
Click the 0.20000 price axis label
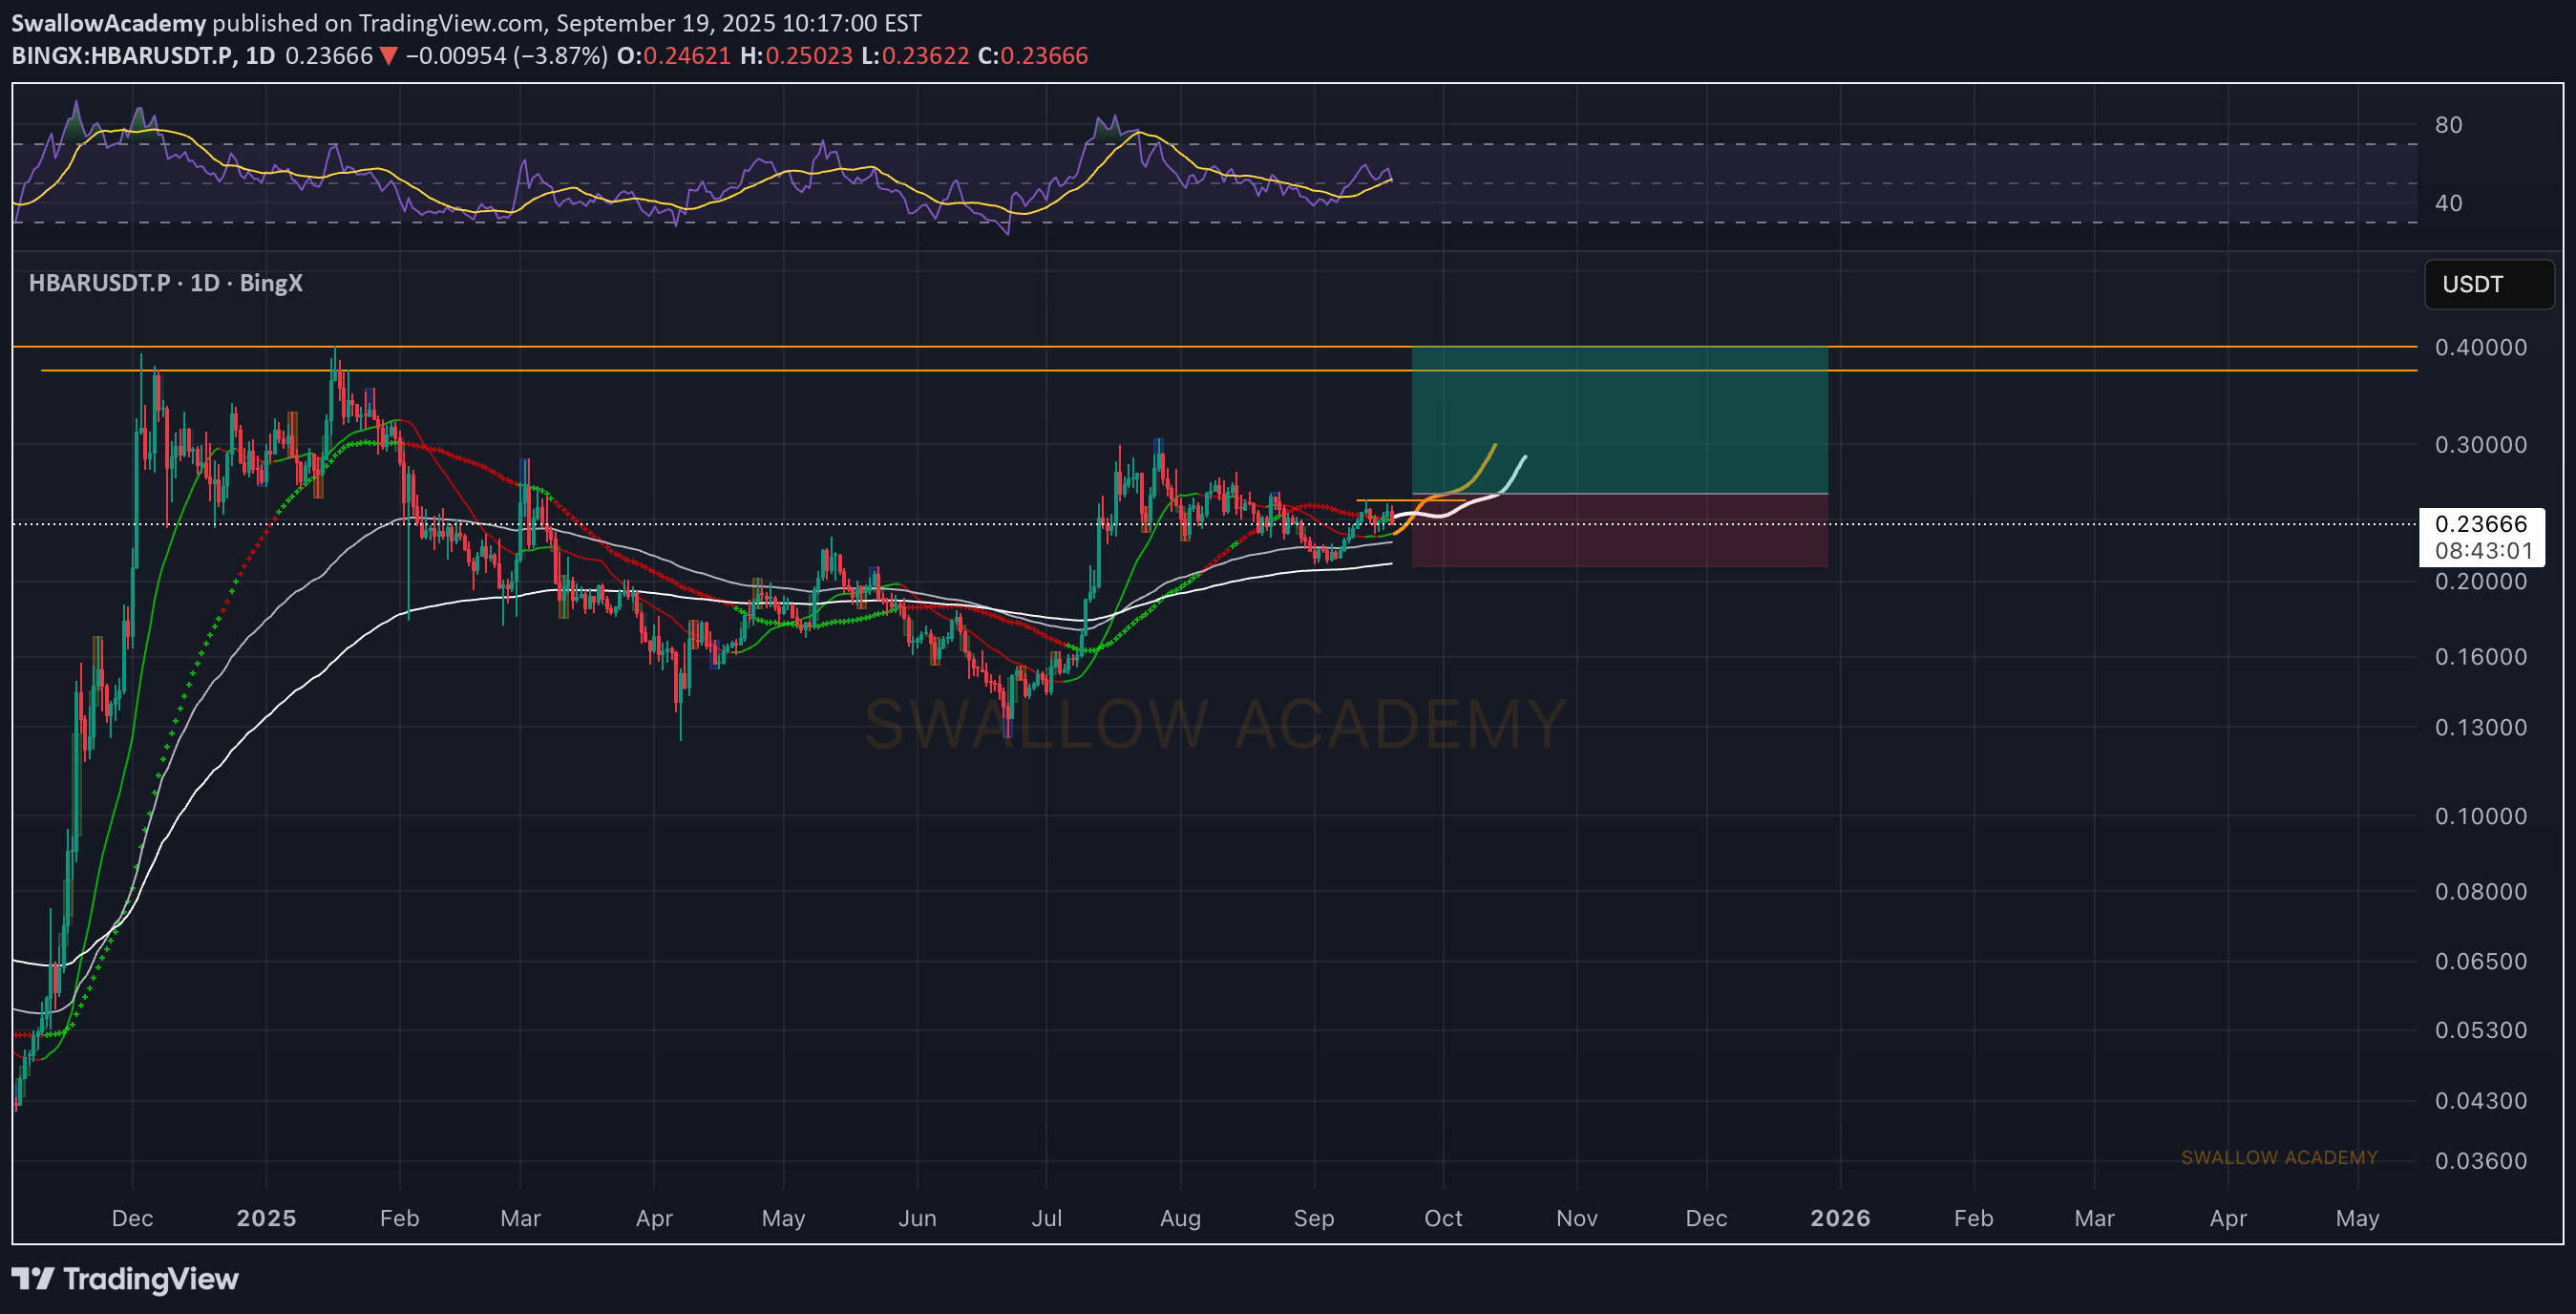2481,581
